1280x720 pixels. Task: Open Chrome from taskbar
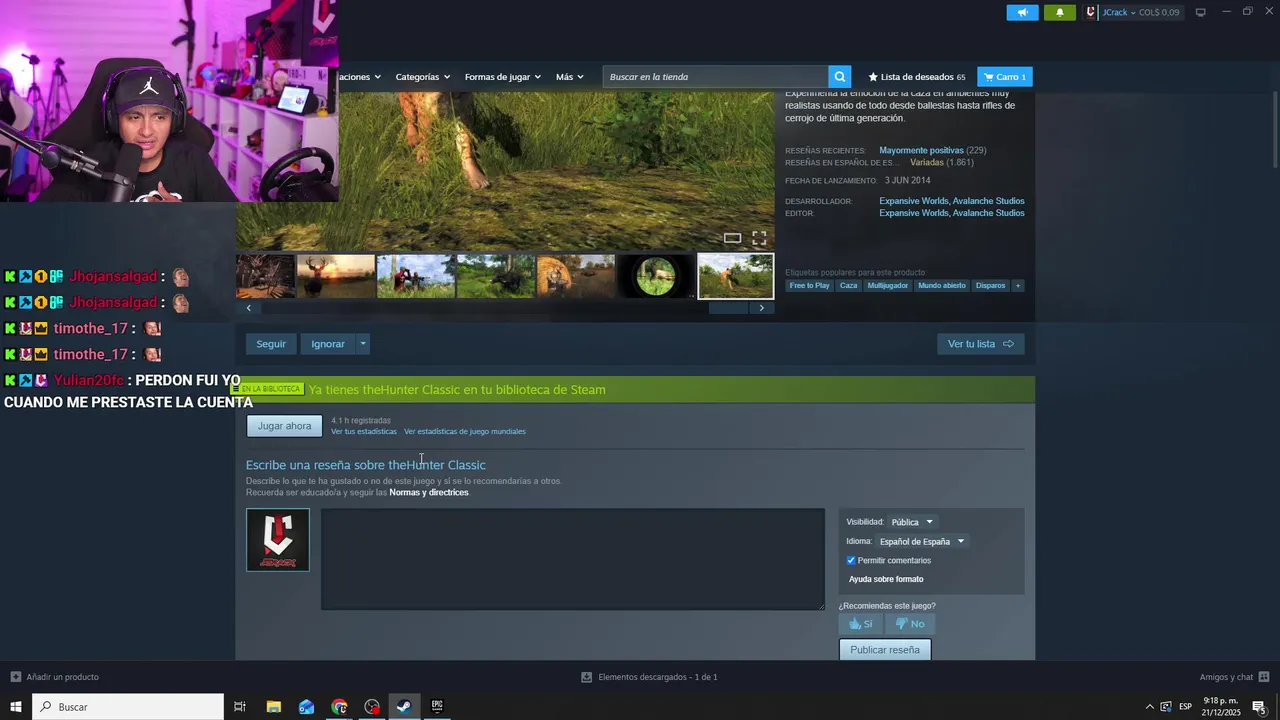[x=339, y=707]
